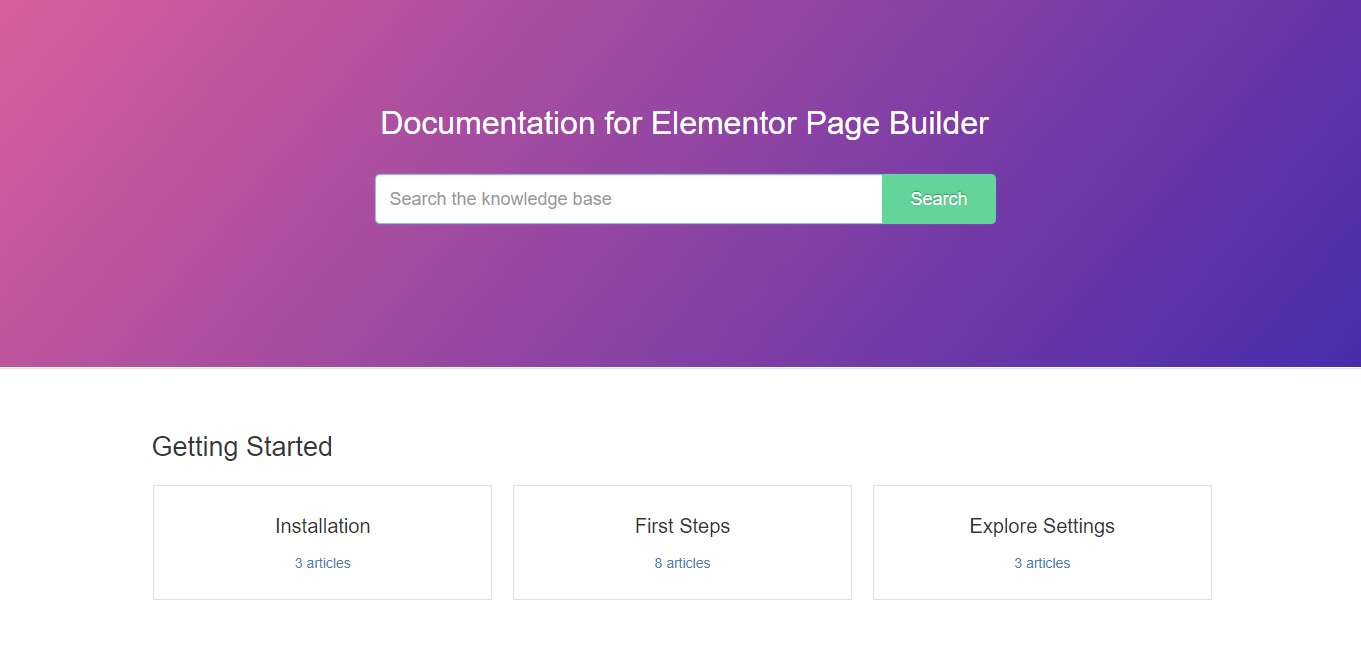Click the Documentation for Elementor Page Builder title
This screenshot has height=666, width=1361.
click(x=683, y=123)
